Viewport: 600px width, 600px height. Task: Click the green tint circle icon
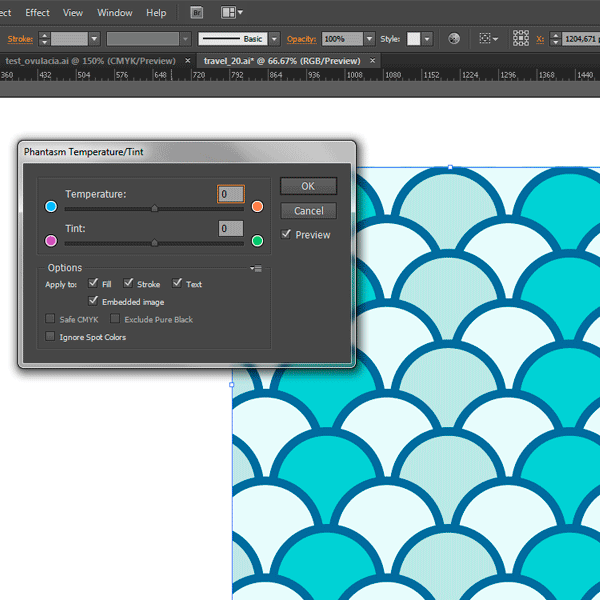tap(257, 241)
